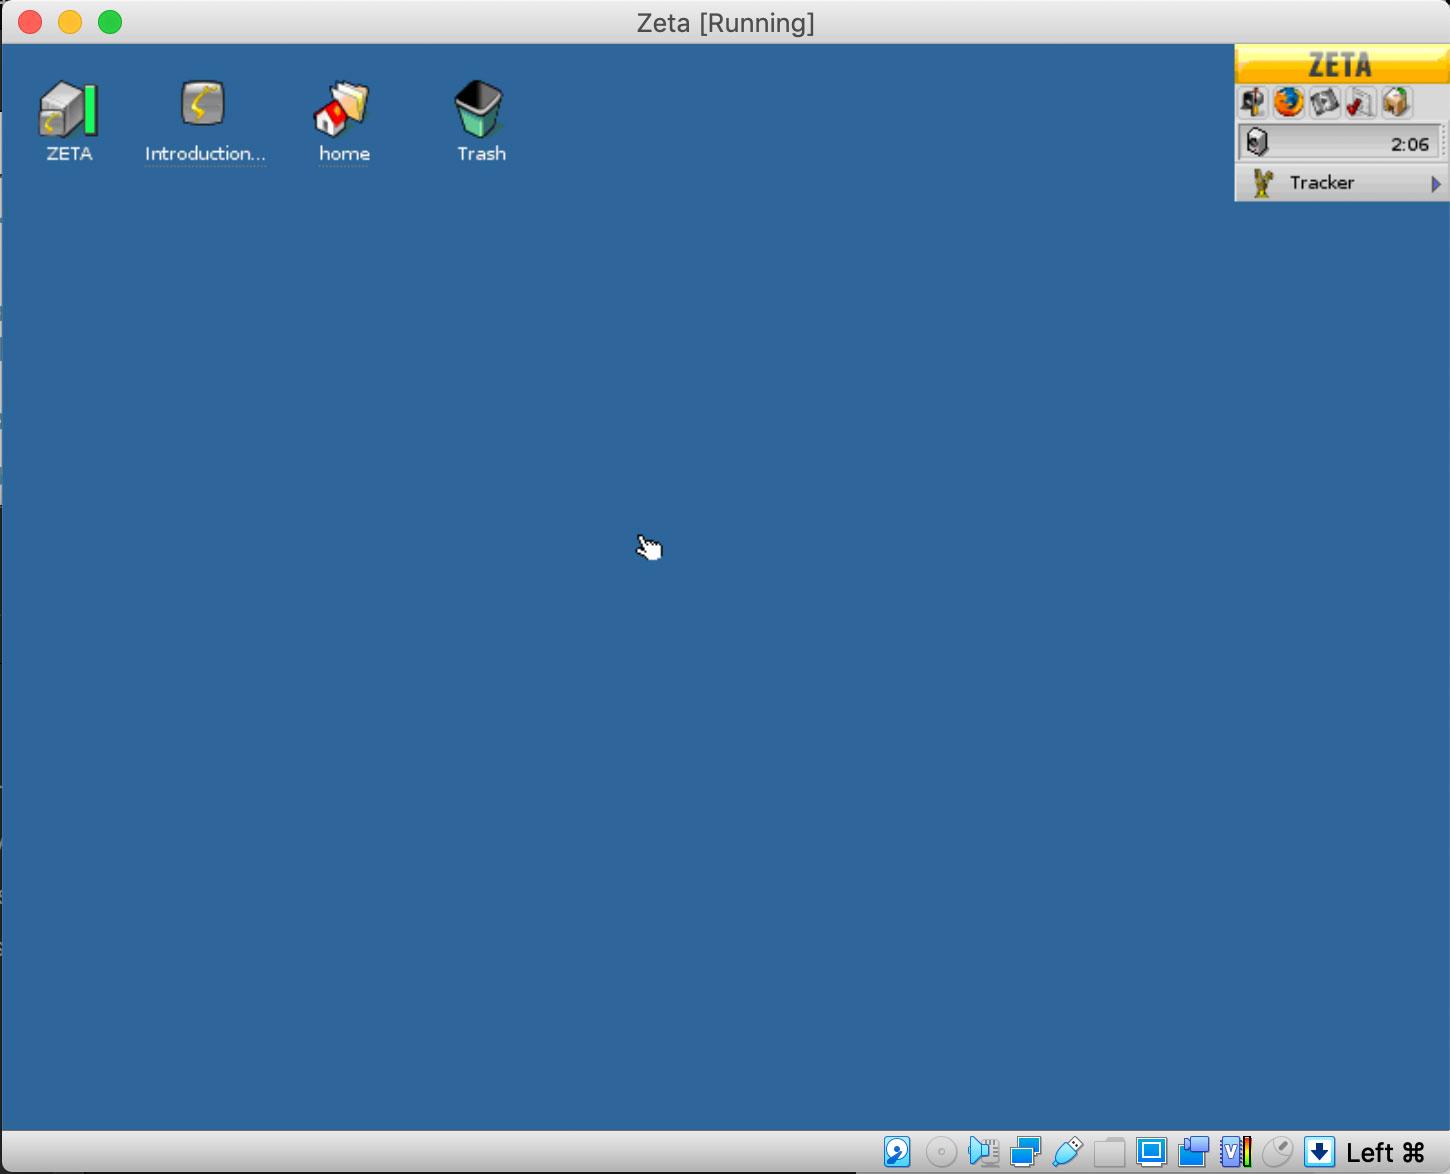The image size is (1450, 1174).
Task: Click the hard disk activity indicator
Action: 897,1152
